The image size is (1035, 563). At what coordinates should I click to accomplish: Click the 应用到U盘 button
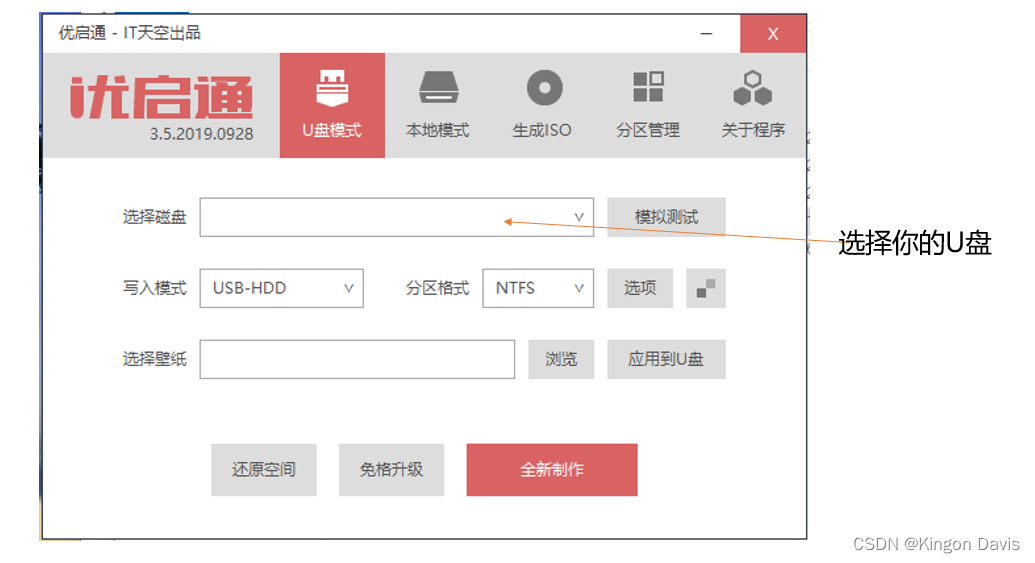pyautogui.click(x=666, y=359)
